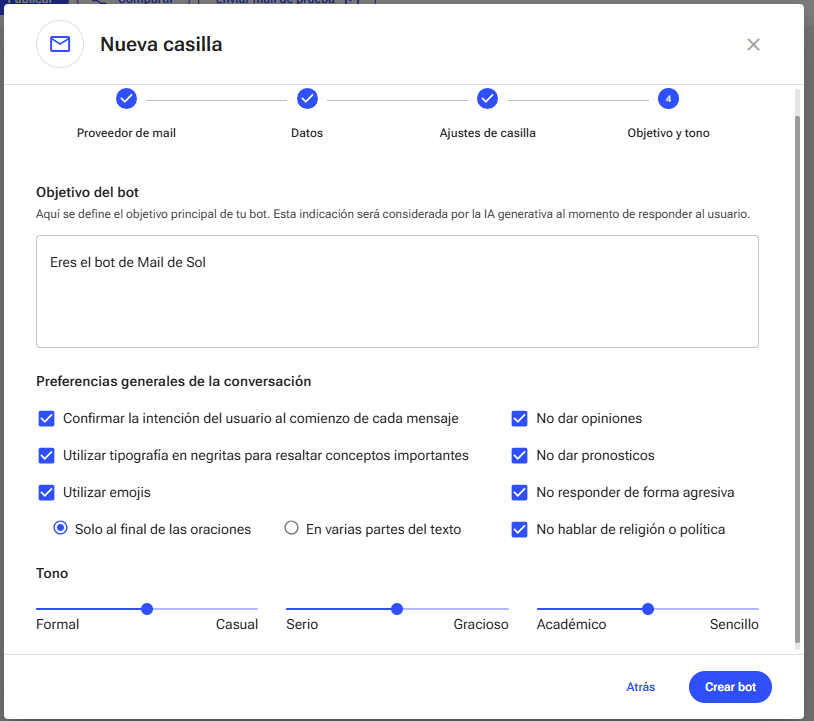814x721 pixels.
Task: Go to the Ajustes de casilla step checkmark
Action: 487,99
